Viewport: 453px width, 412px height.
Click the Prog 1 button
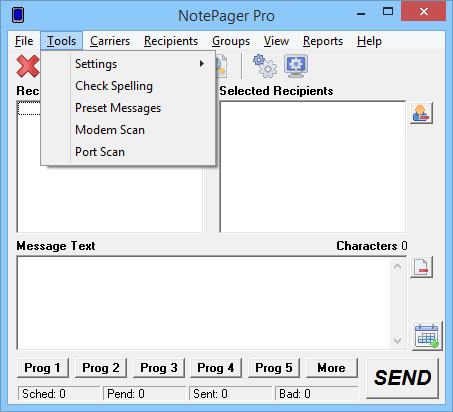[43, 368]
